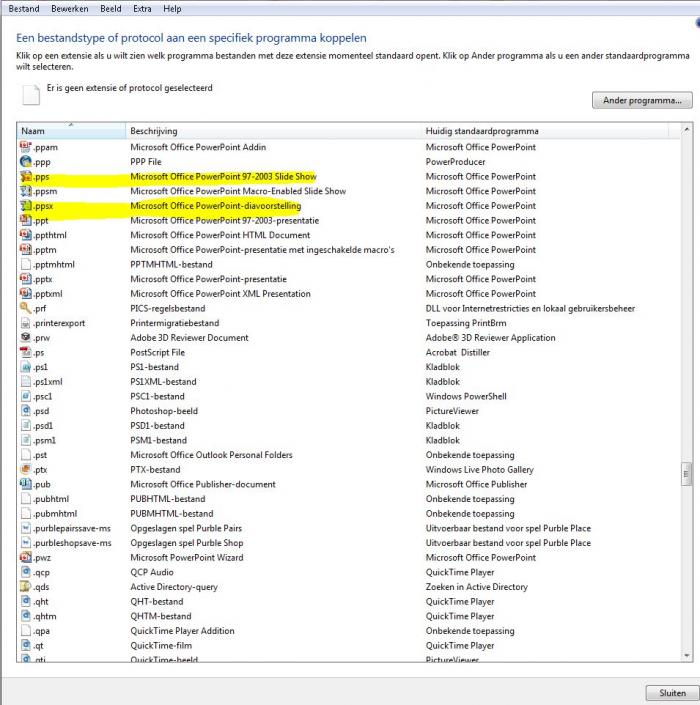Click Windows Live Photo Gallery cell

click(479, 469)
